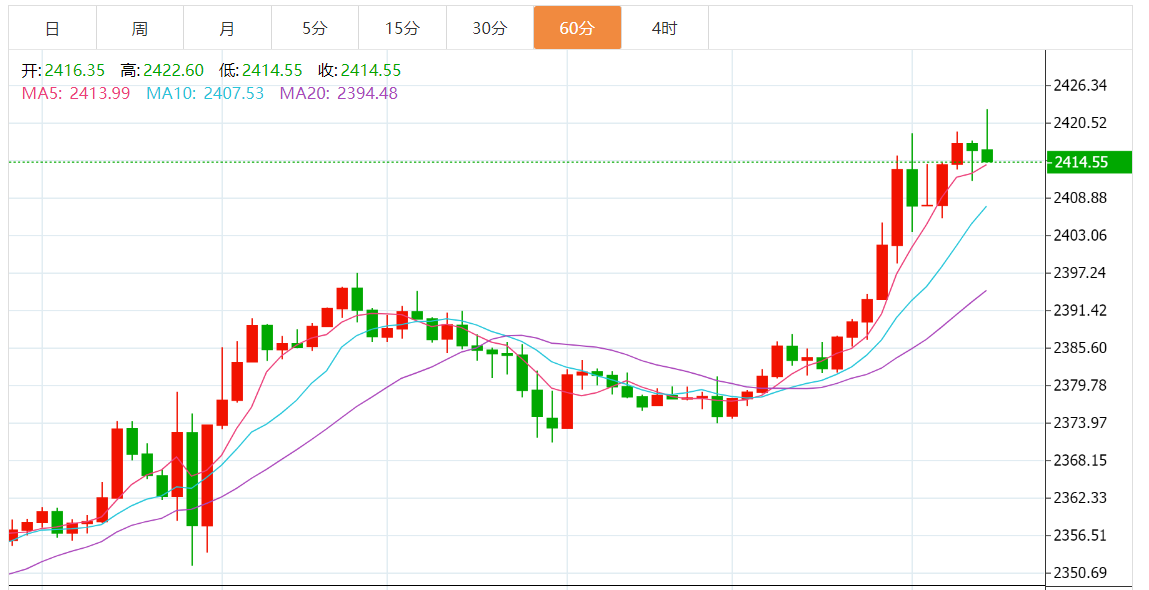Click the 2403.06 price axis label
This screenshot has width=1149, height=590.
coord(1080,235)
